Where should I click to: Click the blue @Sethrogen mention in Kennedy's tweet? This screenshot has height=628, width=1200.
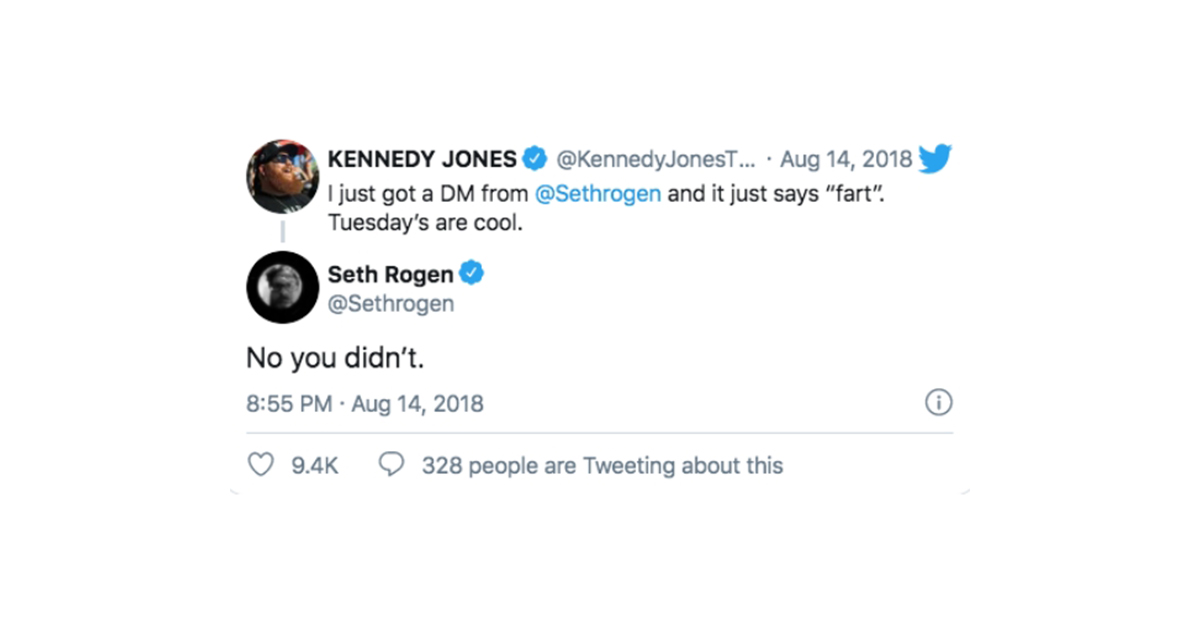pyautogui.click(x=598, y=193)
